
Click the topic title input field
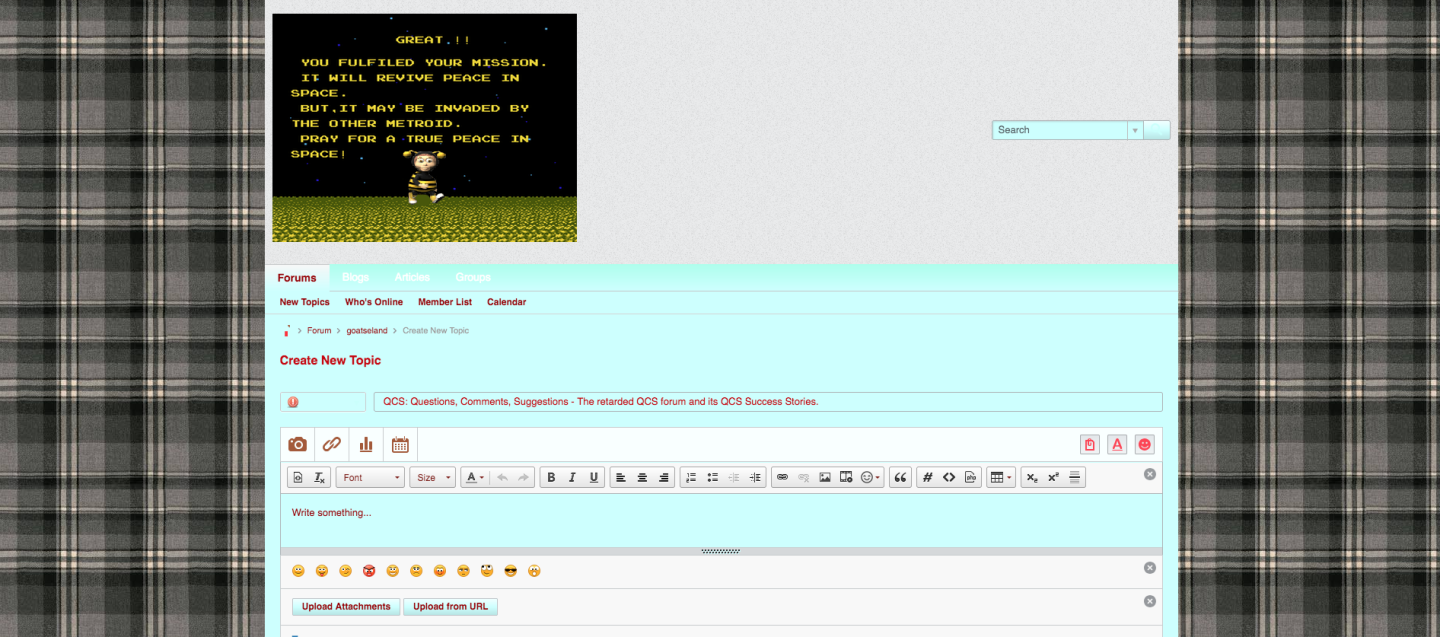click(768, 402)
